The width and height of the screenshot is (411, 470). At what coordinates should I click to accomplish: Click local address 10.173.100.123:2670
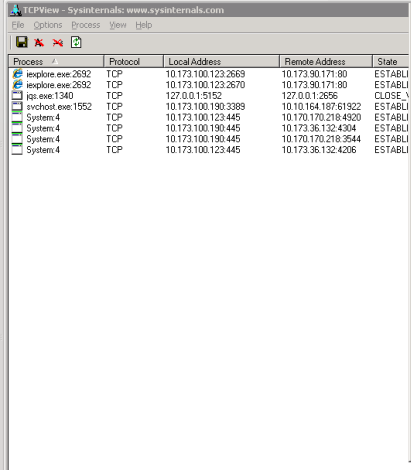pos(205,85)
